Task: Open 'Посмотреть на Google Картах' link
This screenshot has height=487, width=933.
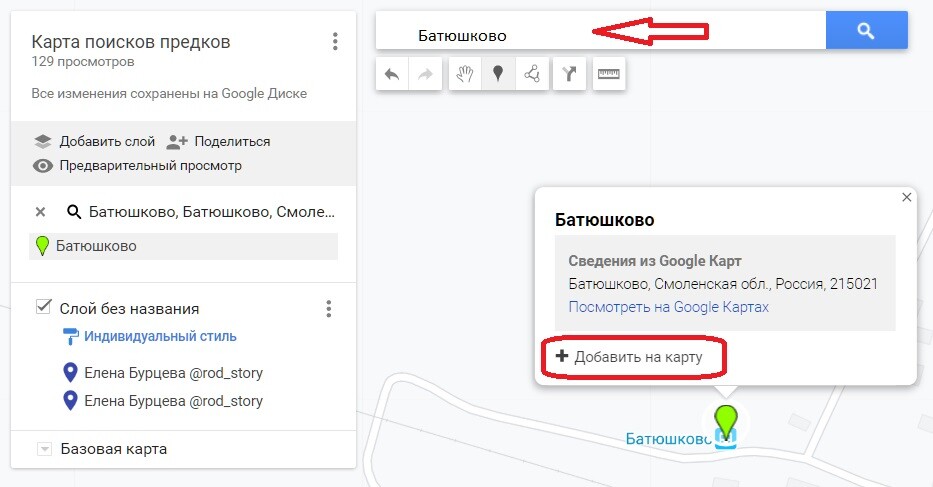Action: pos(668,307)
